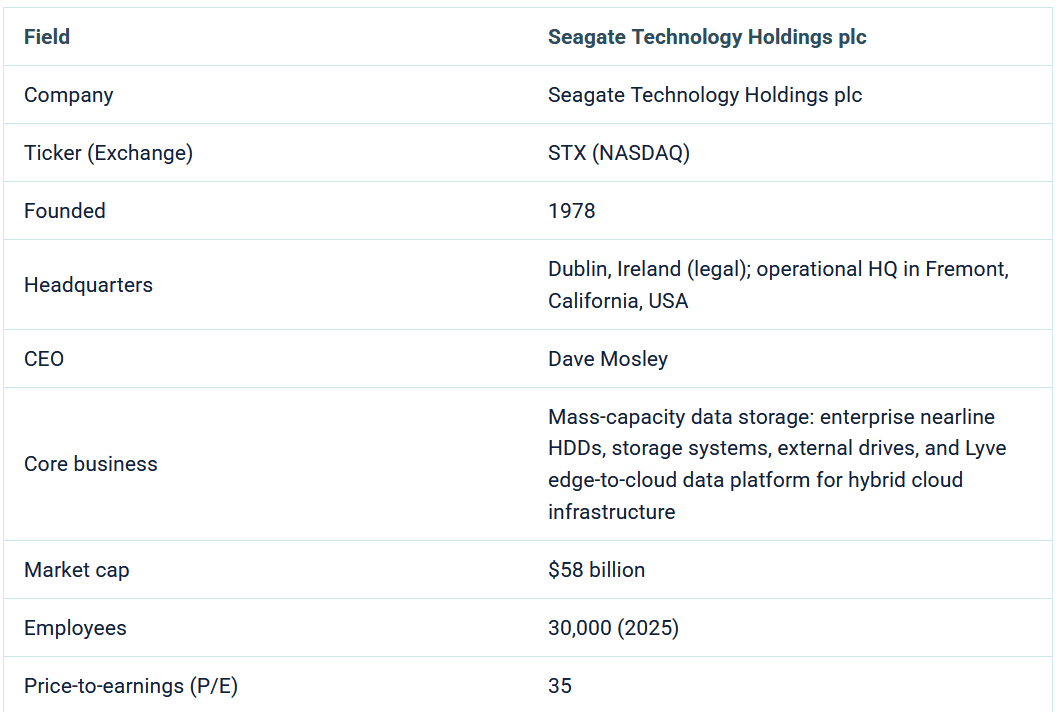Viewport: 1059px width, 712px height.
Task: Click the 'CEO' row label
Action: click(44, 359)
